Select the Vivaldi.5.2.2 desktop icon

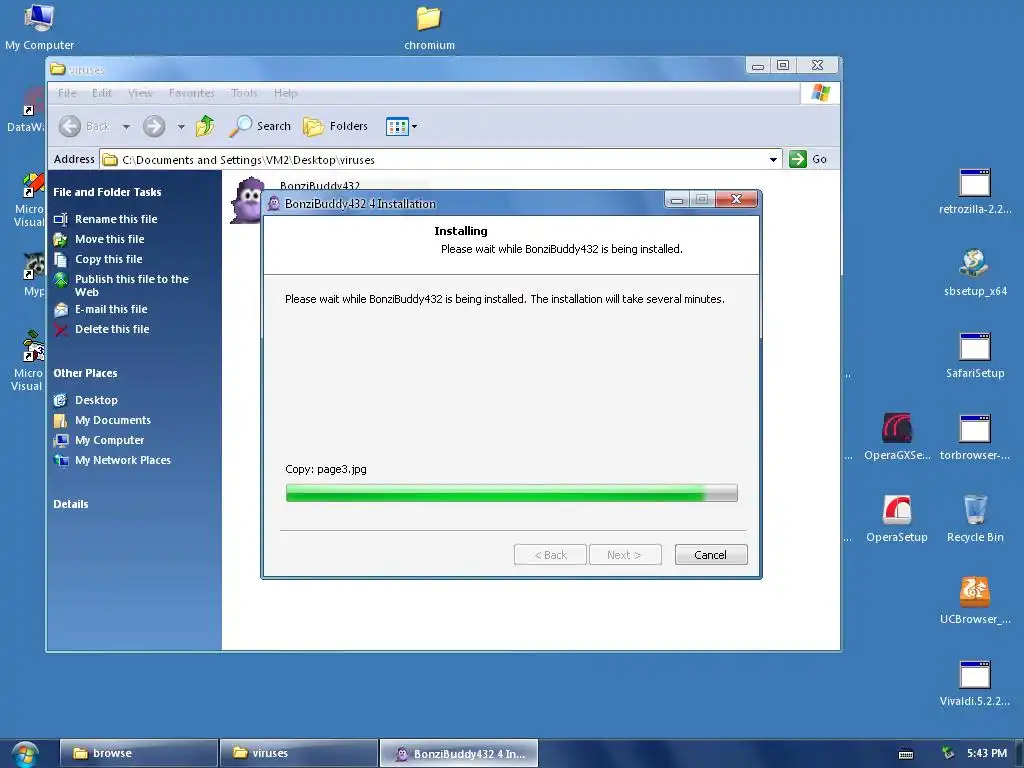click(x=975, y=683)
